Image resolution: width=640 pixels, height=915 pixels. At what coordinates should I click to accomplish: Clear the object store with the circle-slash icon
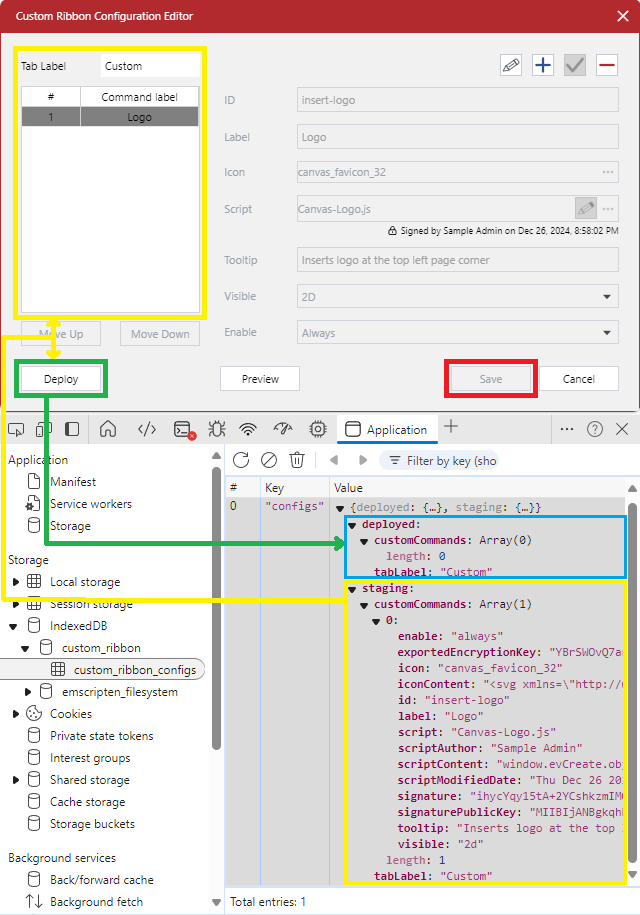click(x=269, y=460)
